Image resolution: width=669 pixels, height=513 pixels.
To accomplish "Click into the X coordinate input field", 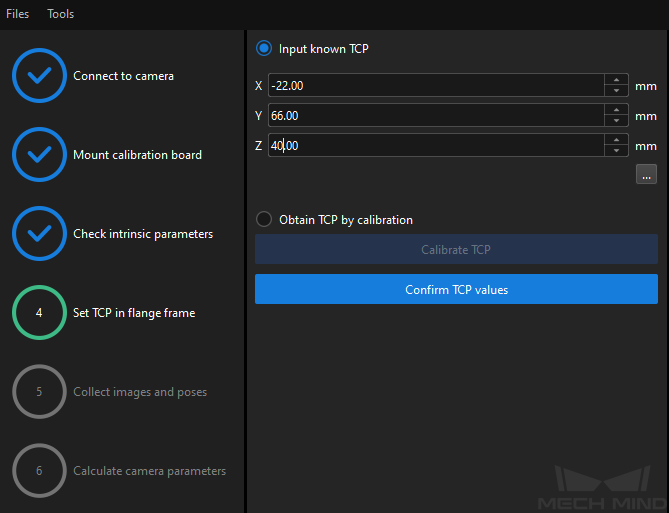I will pos(436,85).
